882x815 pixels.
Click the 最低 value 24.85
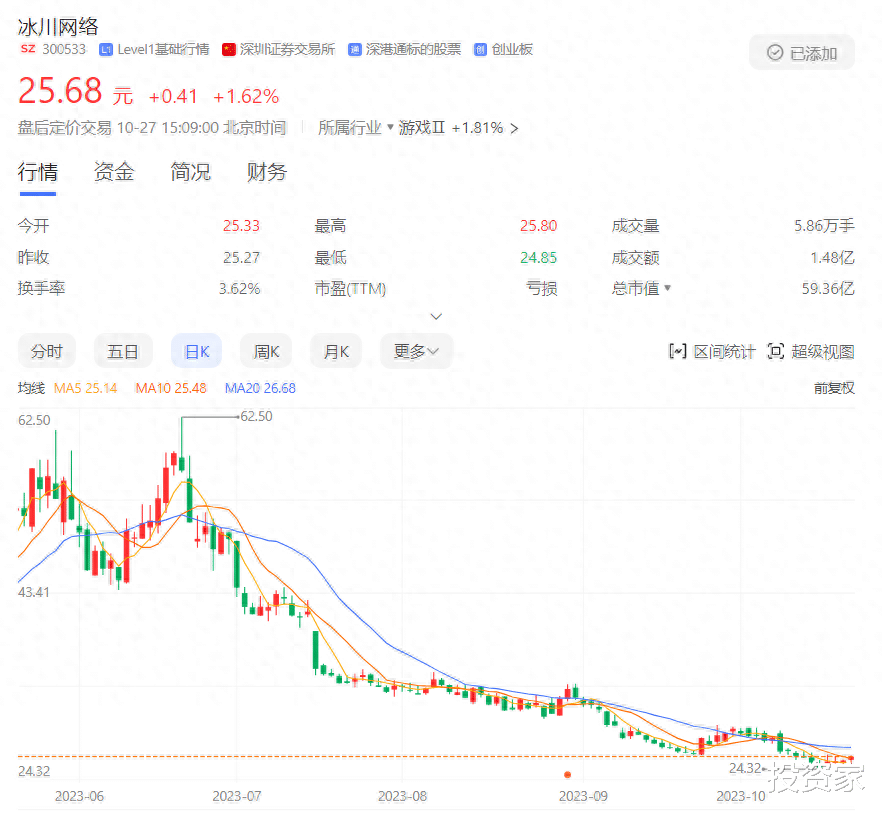[x=538, y=258]
